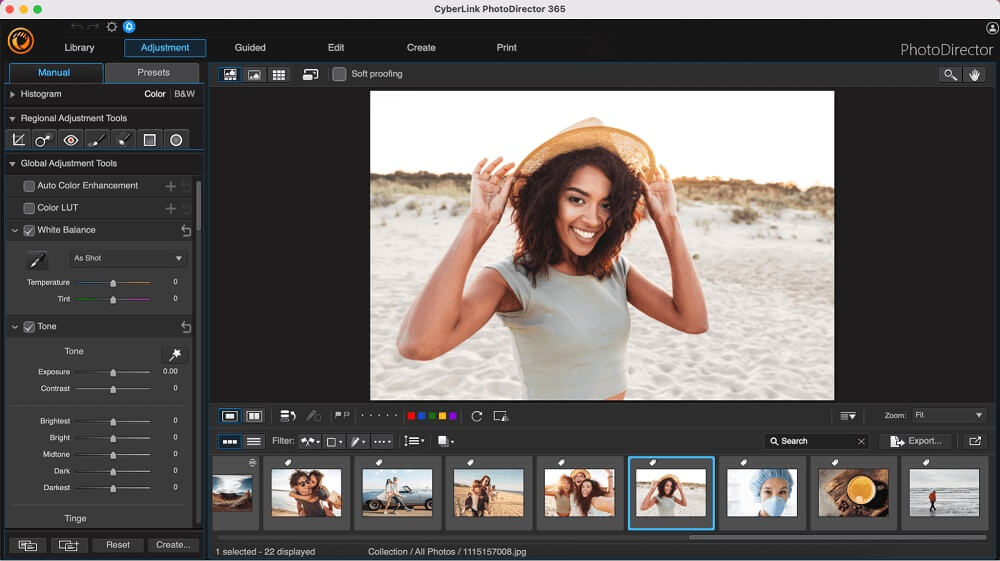Open the Guided module tab
Screen dimensions: 1000x561
click(x=250, y=48)
